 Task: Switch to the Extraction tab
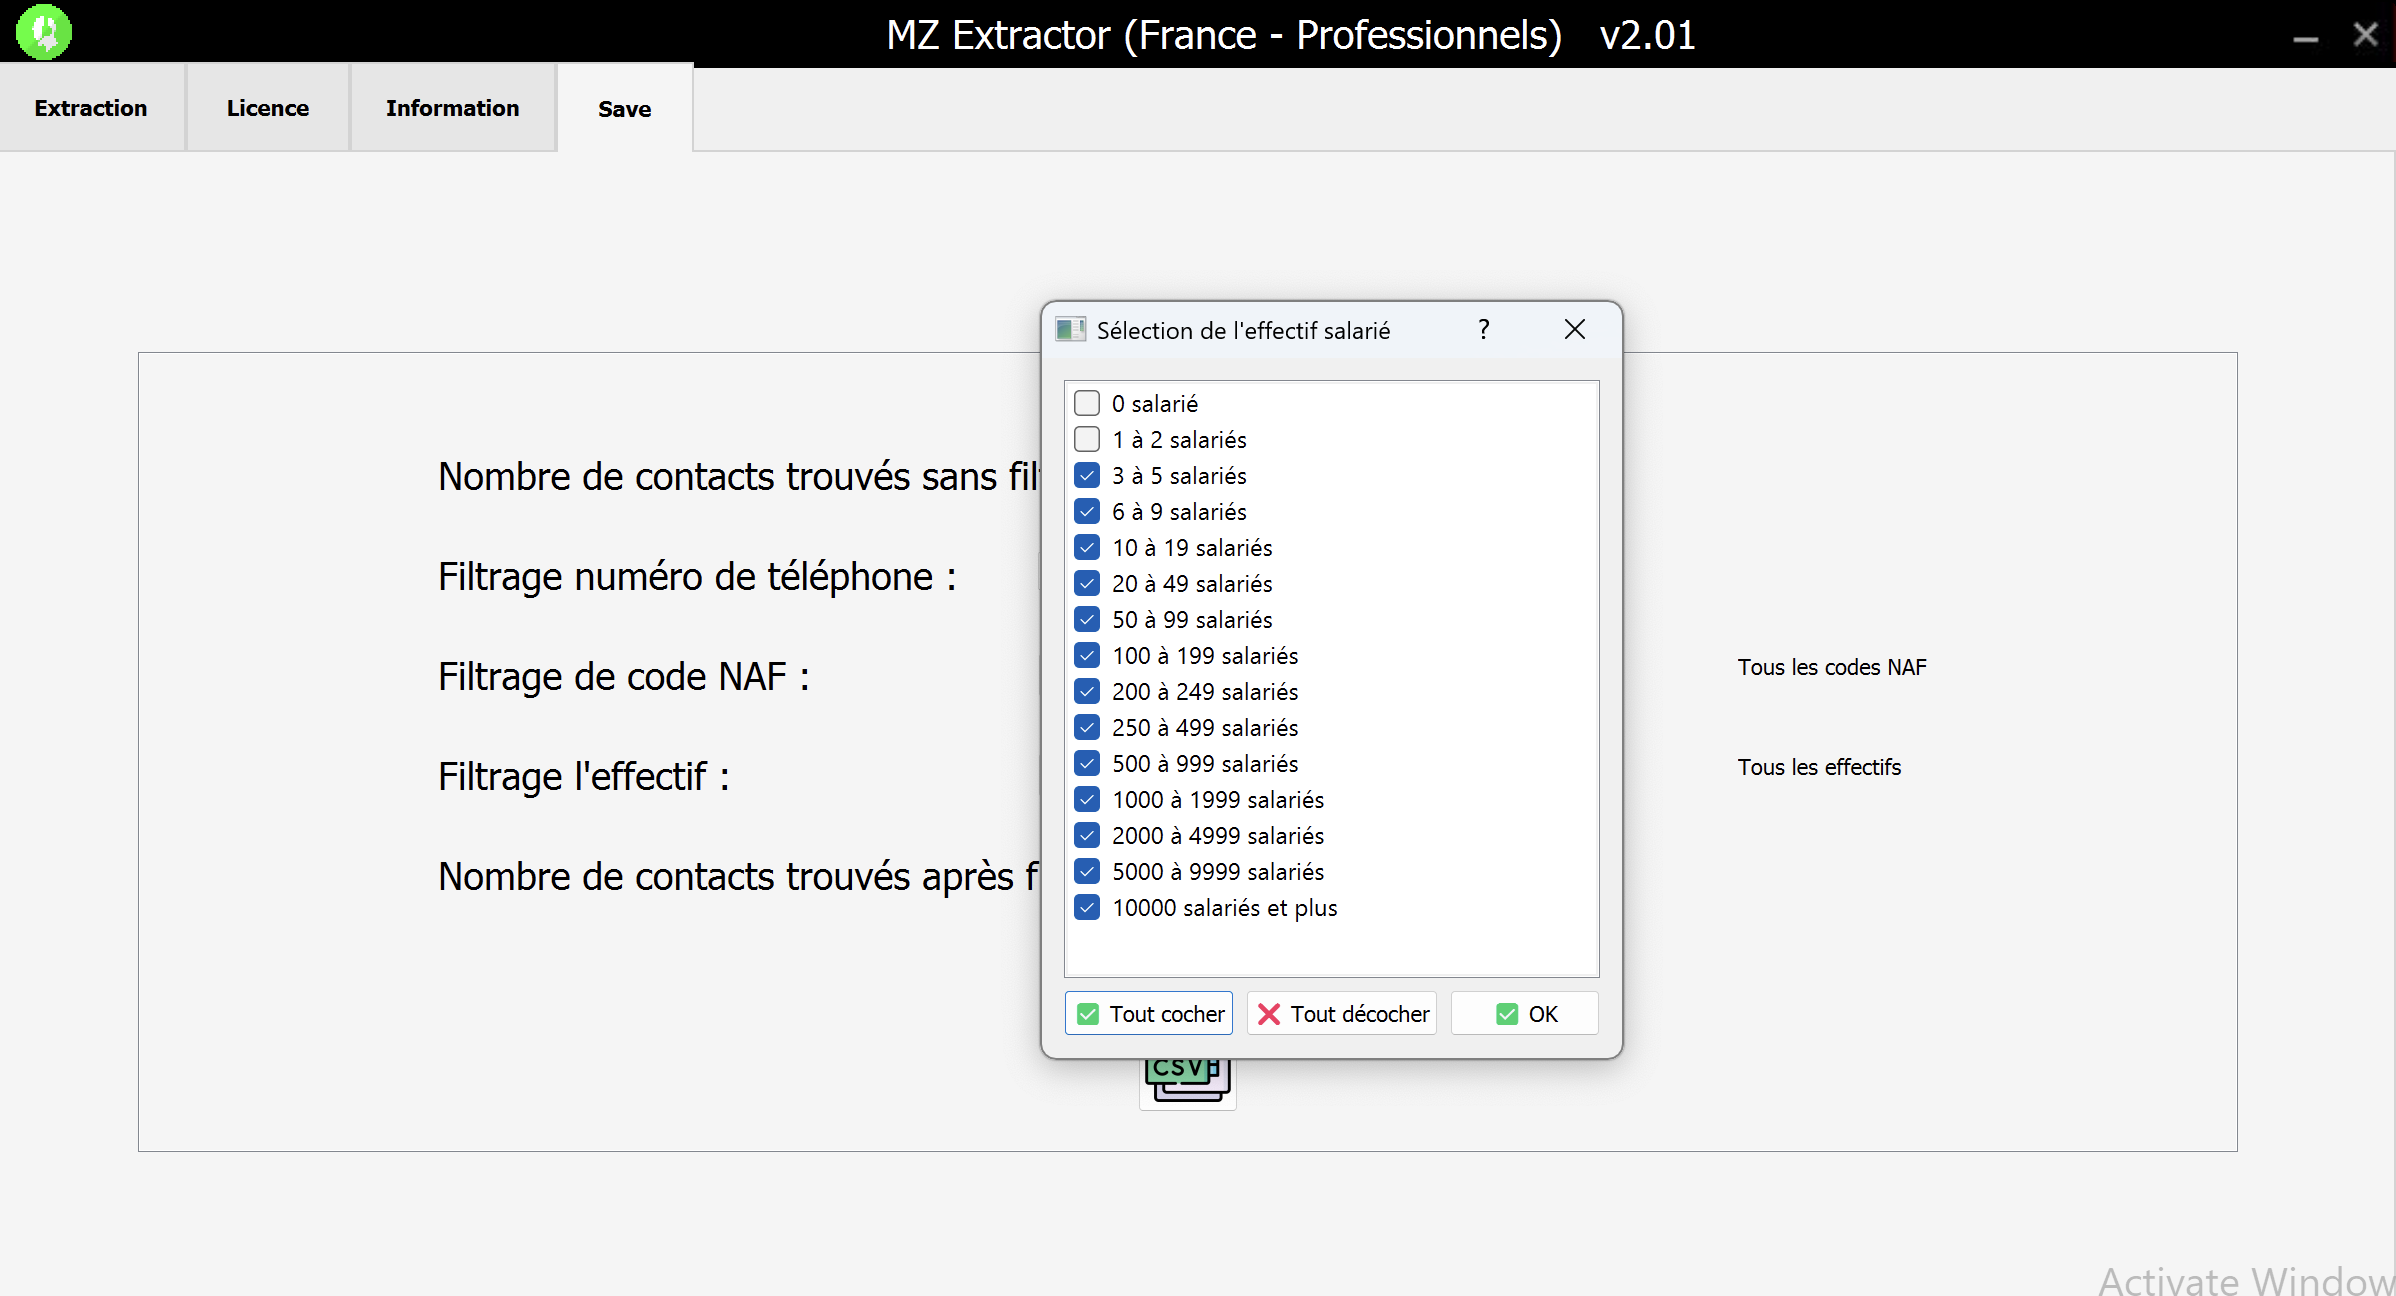[90, 108]
